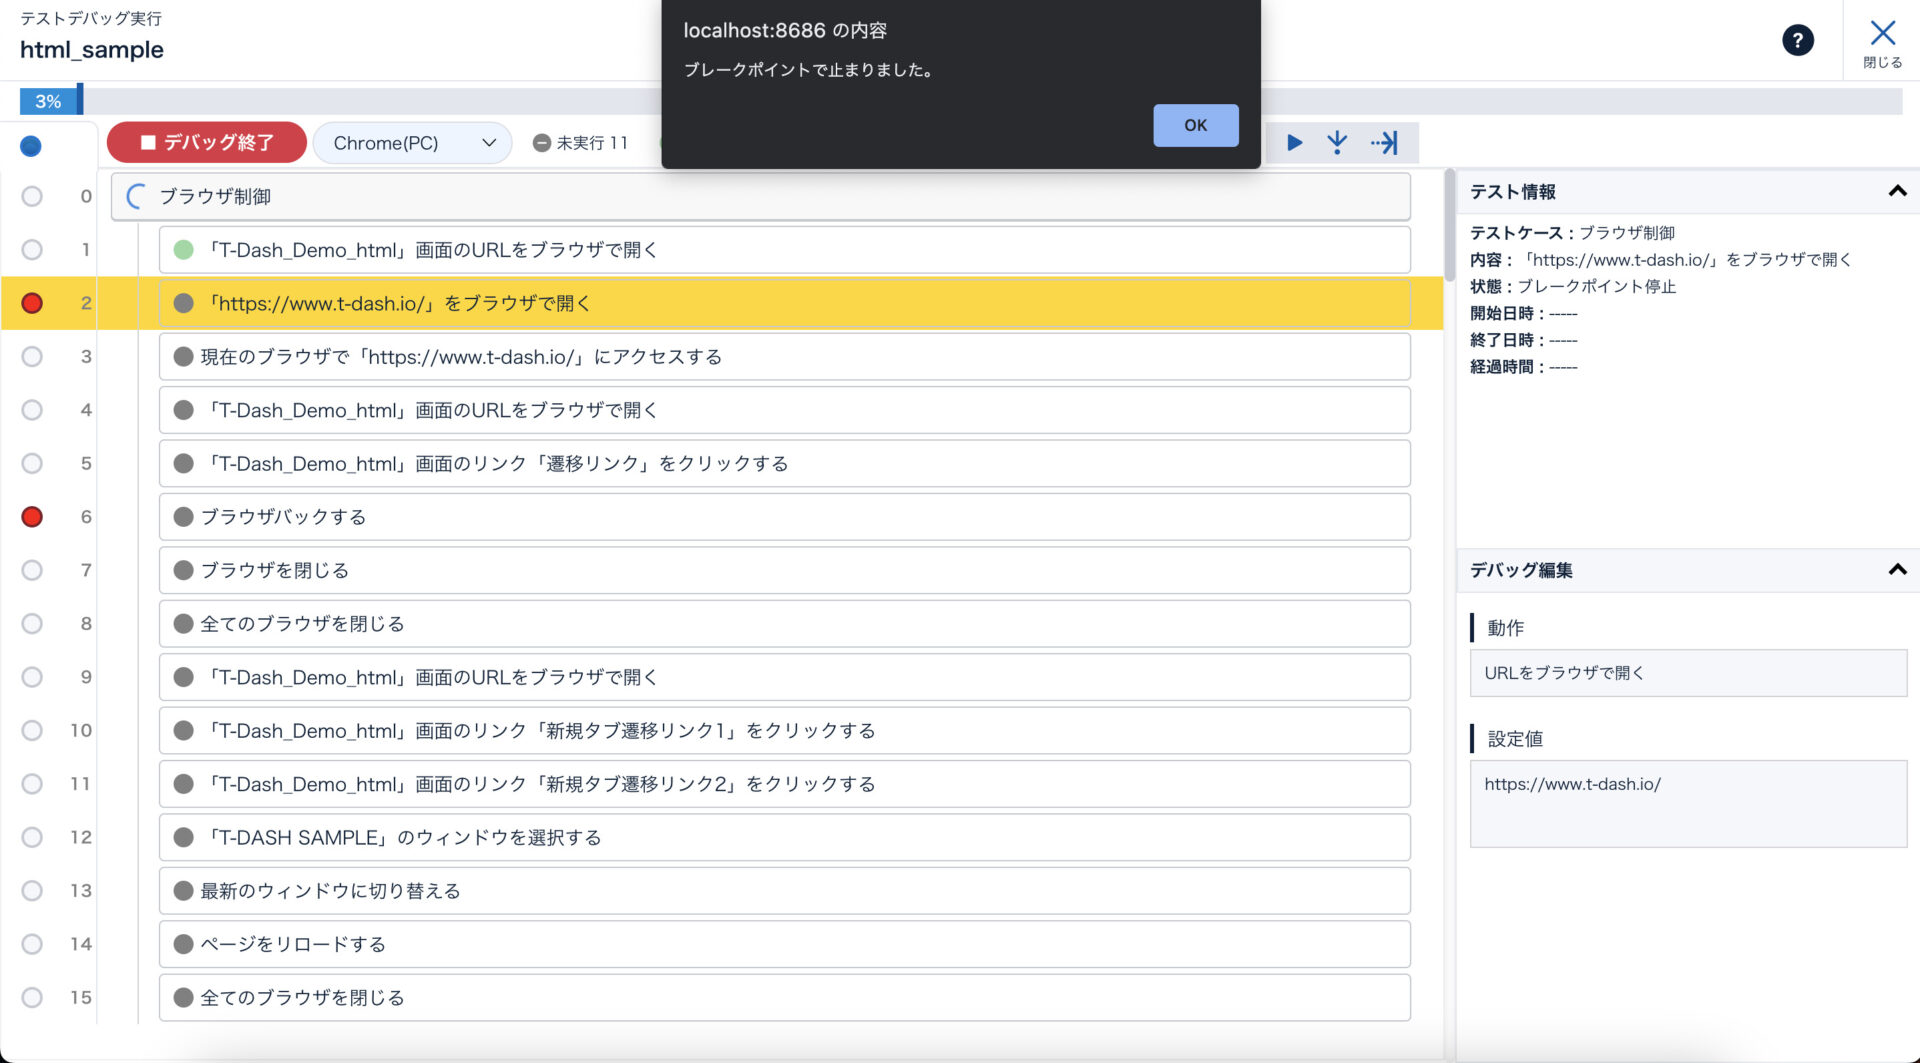Click the step-into down arrow icon
Viewport: 1920px width, 1063px height.
point(1337,143)
